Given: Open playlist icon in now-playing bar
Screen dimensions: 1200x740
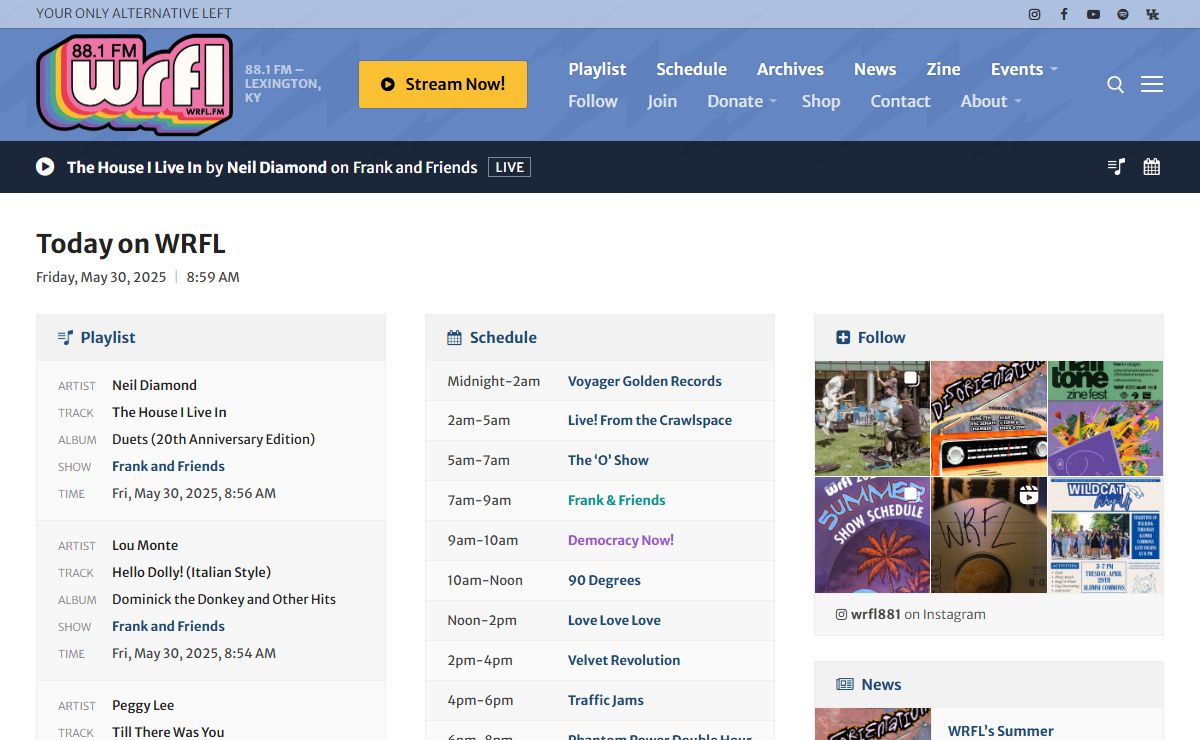Looking at the screenshot, I should [x=1117, y=167].
